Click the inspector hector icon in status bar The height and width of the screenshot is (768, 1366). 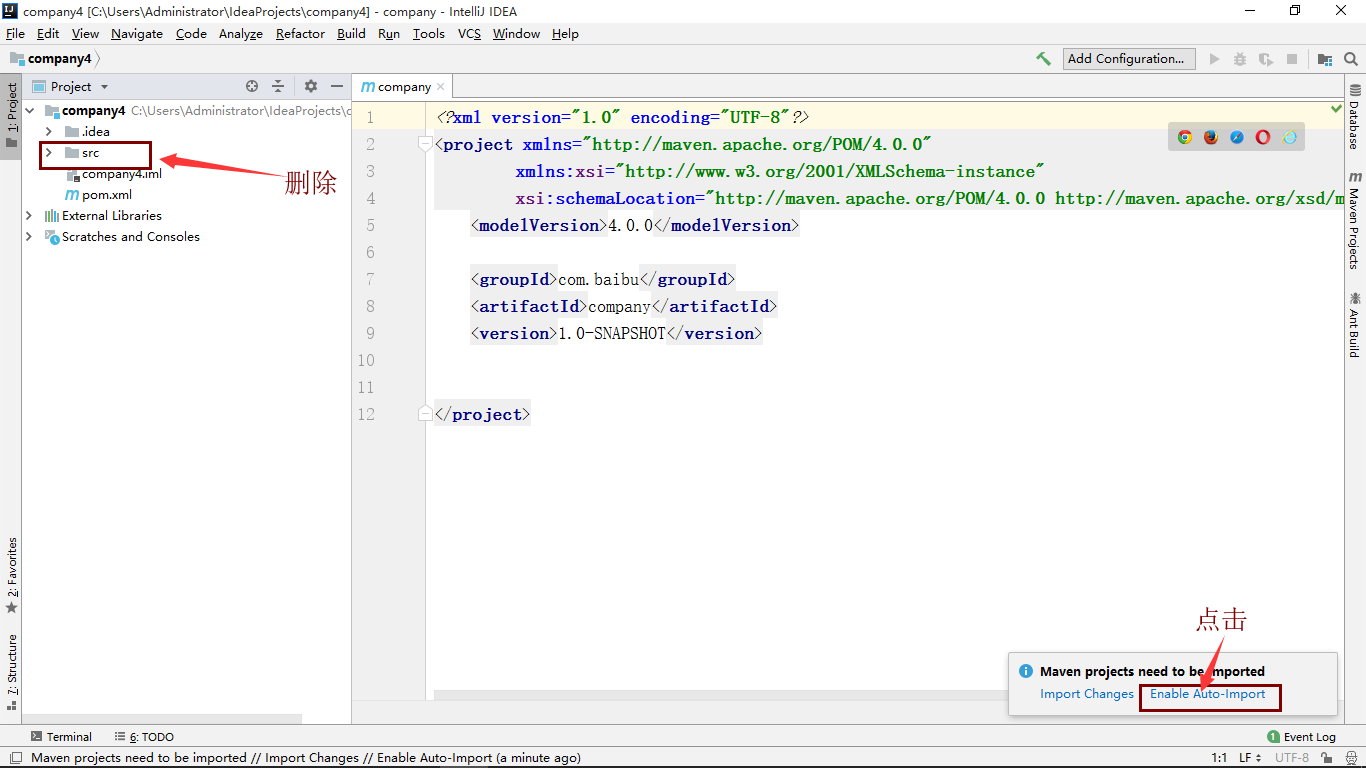click(1351, 758)
